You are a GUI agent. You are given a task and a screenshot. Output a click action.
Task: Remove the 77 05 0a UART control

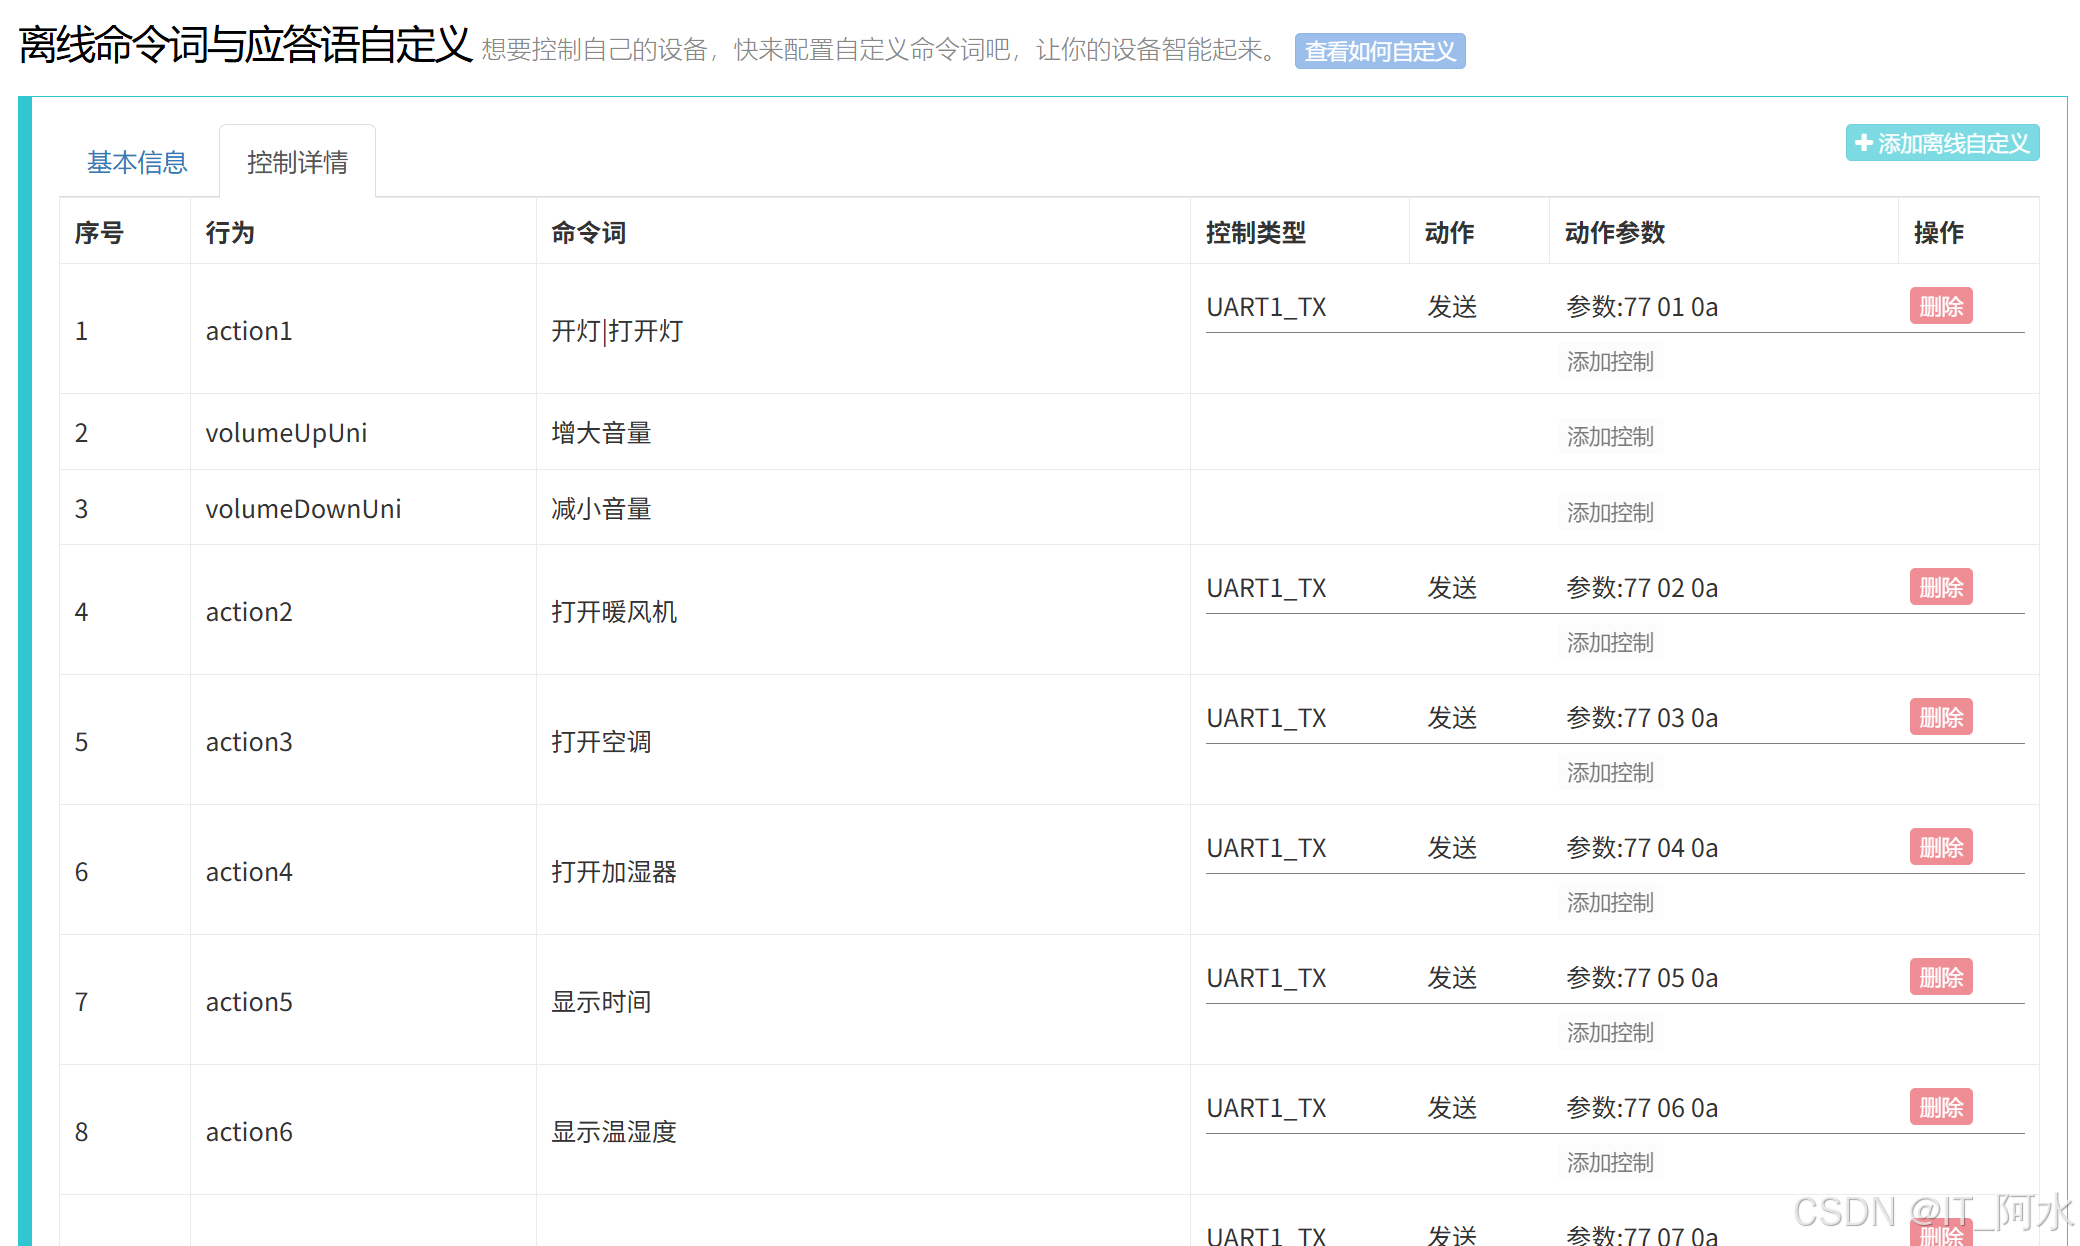1940,977
